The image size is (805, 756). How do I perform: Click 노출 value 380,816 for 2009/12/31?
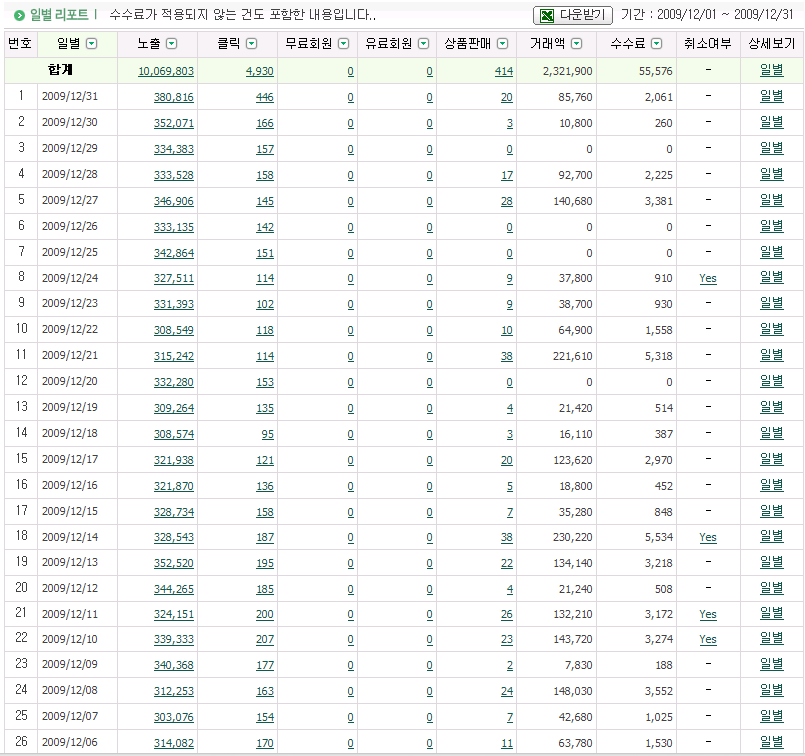coord(173,97)
